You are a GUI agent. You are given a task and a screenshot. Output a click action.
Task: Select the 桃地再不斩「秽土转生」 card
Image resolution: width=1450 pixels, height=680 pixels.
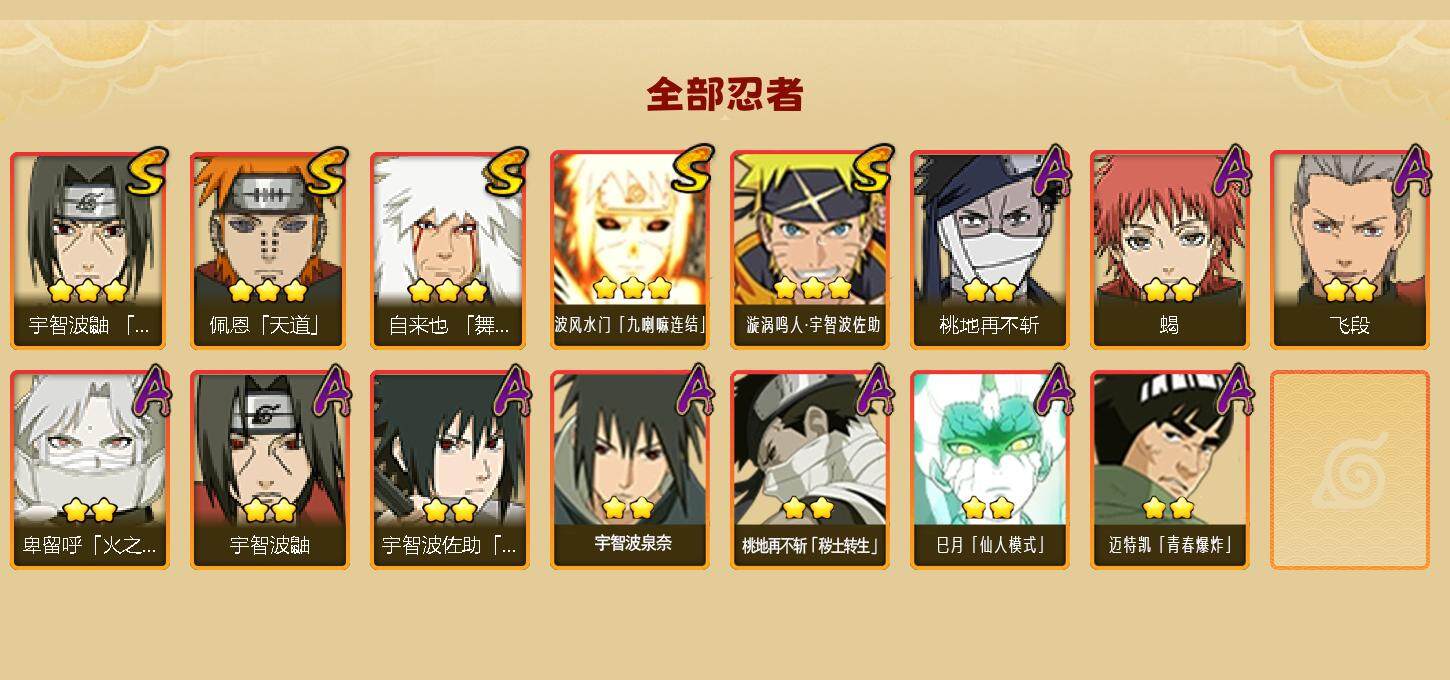[809, 470]
